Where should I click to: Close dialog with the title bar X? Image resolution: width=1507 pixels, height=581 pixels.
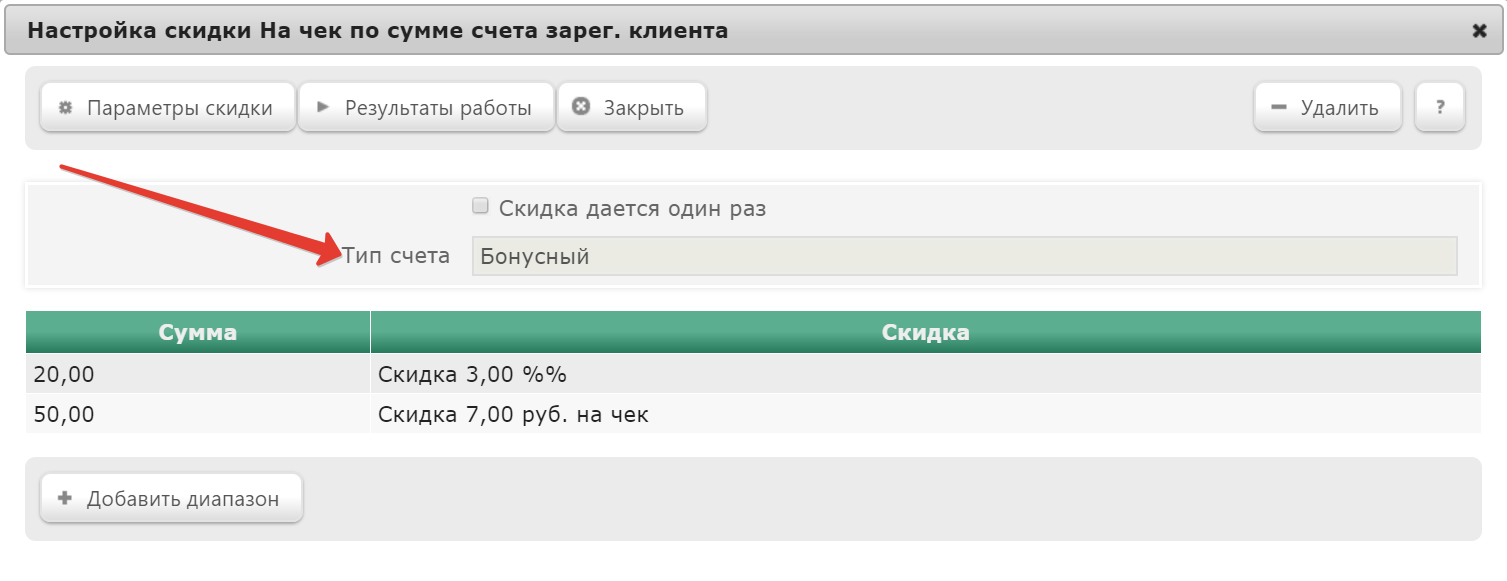click(1480, 31)
